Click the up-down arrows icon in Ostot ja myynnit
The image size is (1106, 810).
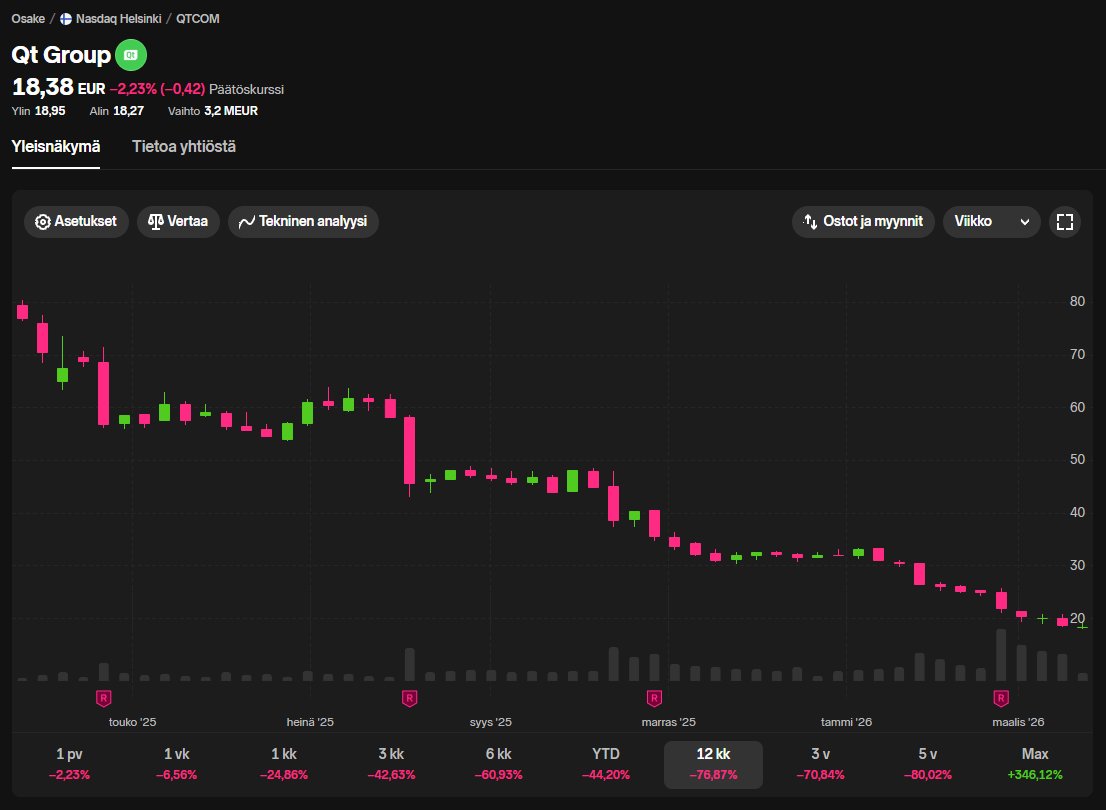(810, 222)
